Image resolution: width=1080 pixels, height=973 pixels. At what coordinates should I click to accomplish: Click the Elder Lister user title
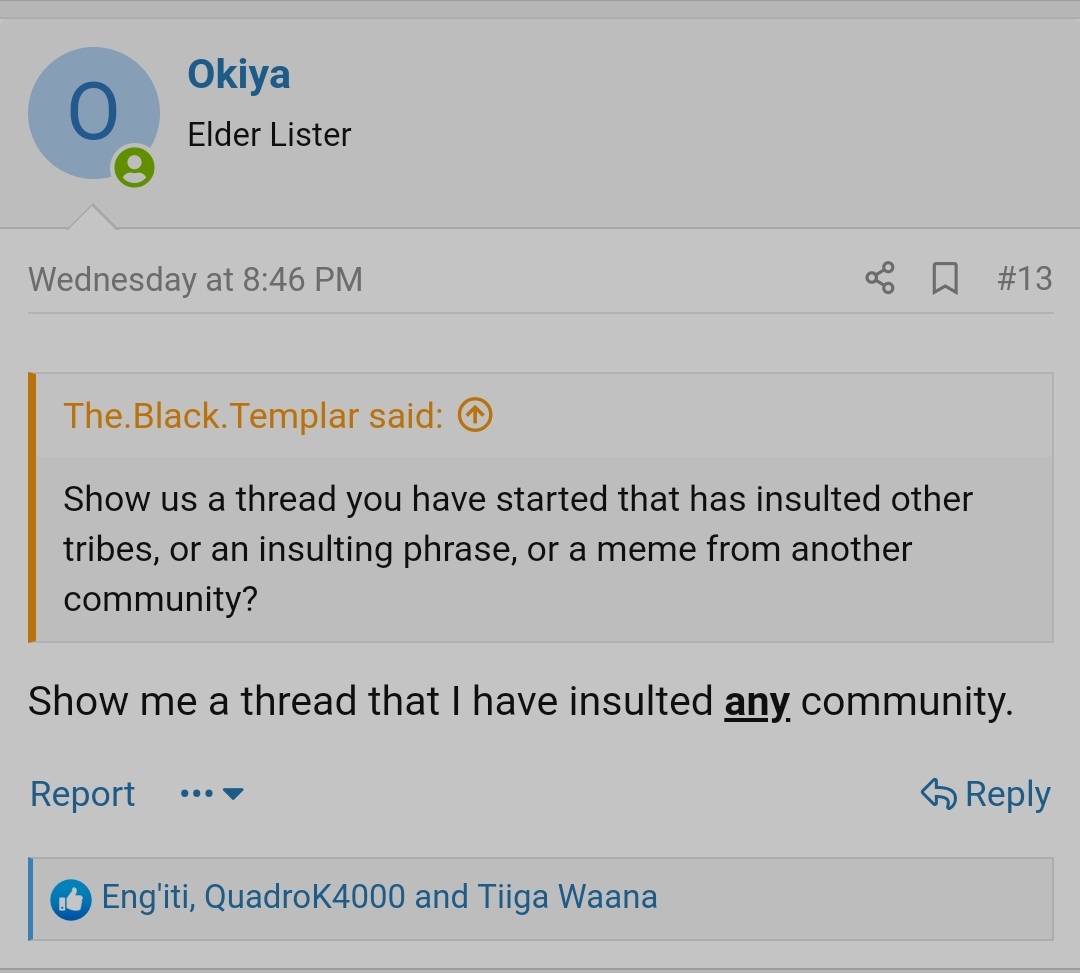coord(269,135)
